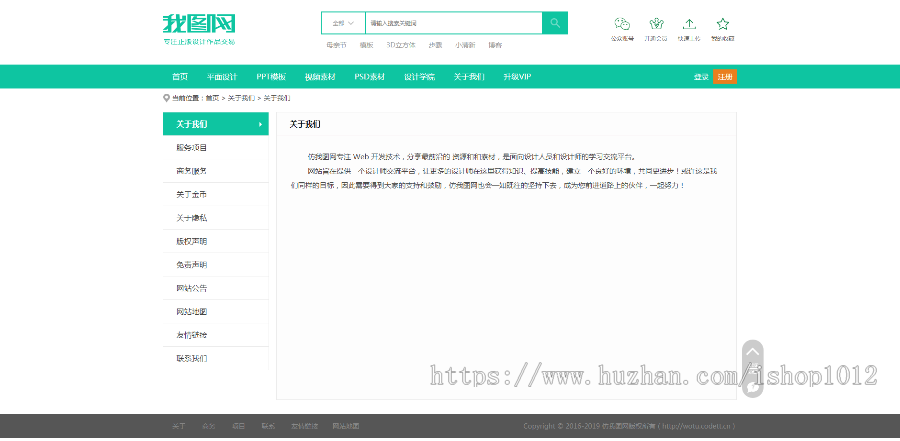Open 平面设计 in the navigation bar
Viewport: 900px width, 441px height.
click(x=222, y=77)
